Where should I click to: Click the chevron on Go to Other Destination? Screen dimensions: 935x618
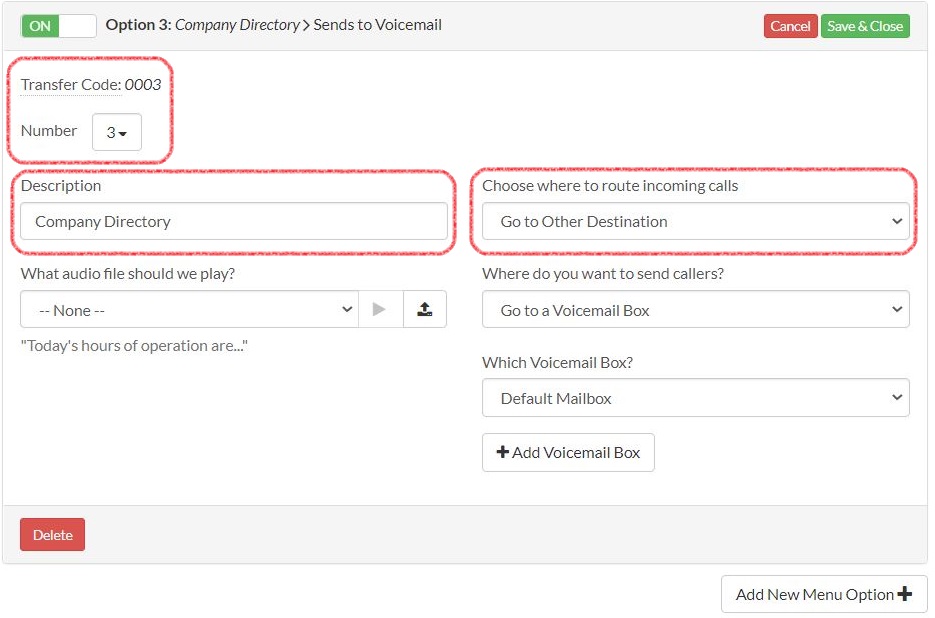point(898,221)
